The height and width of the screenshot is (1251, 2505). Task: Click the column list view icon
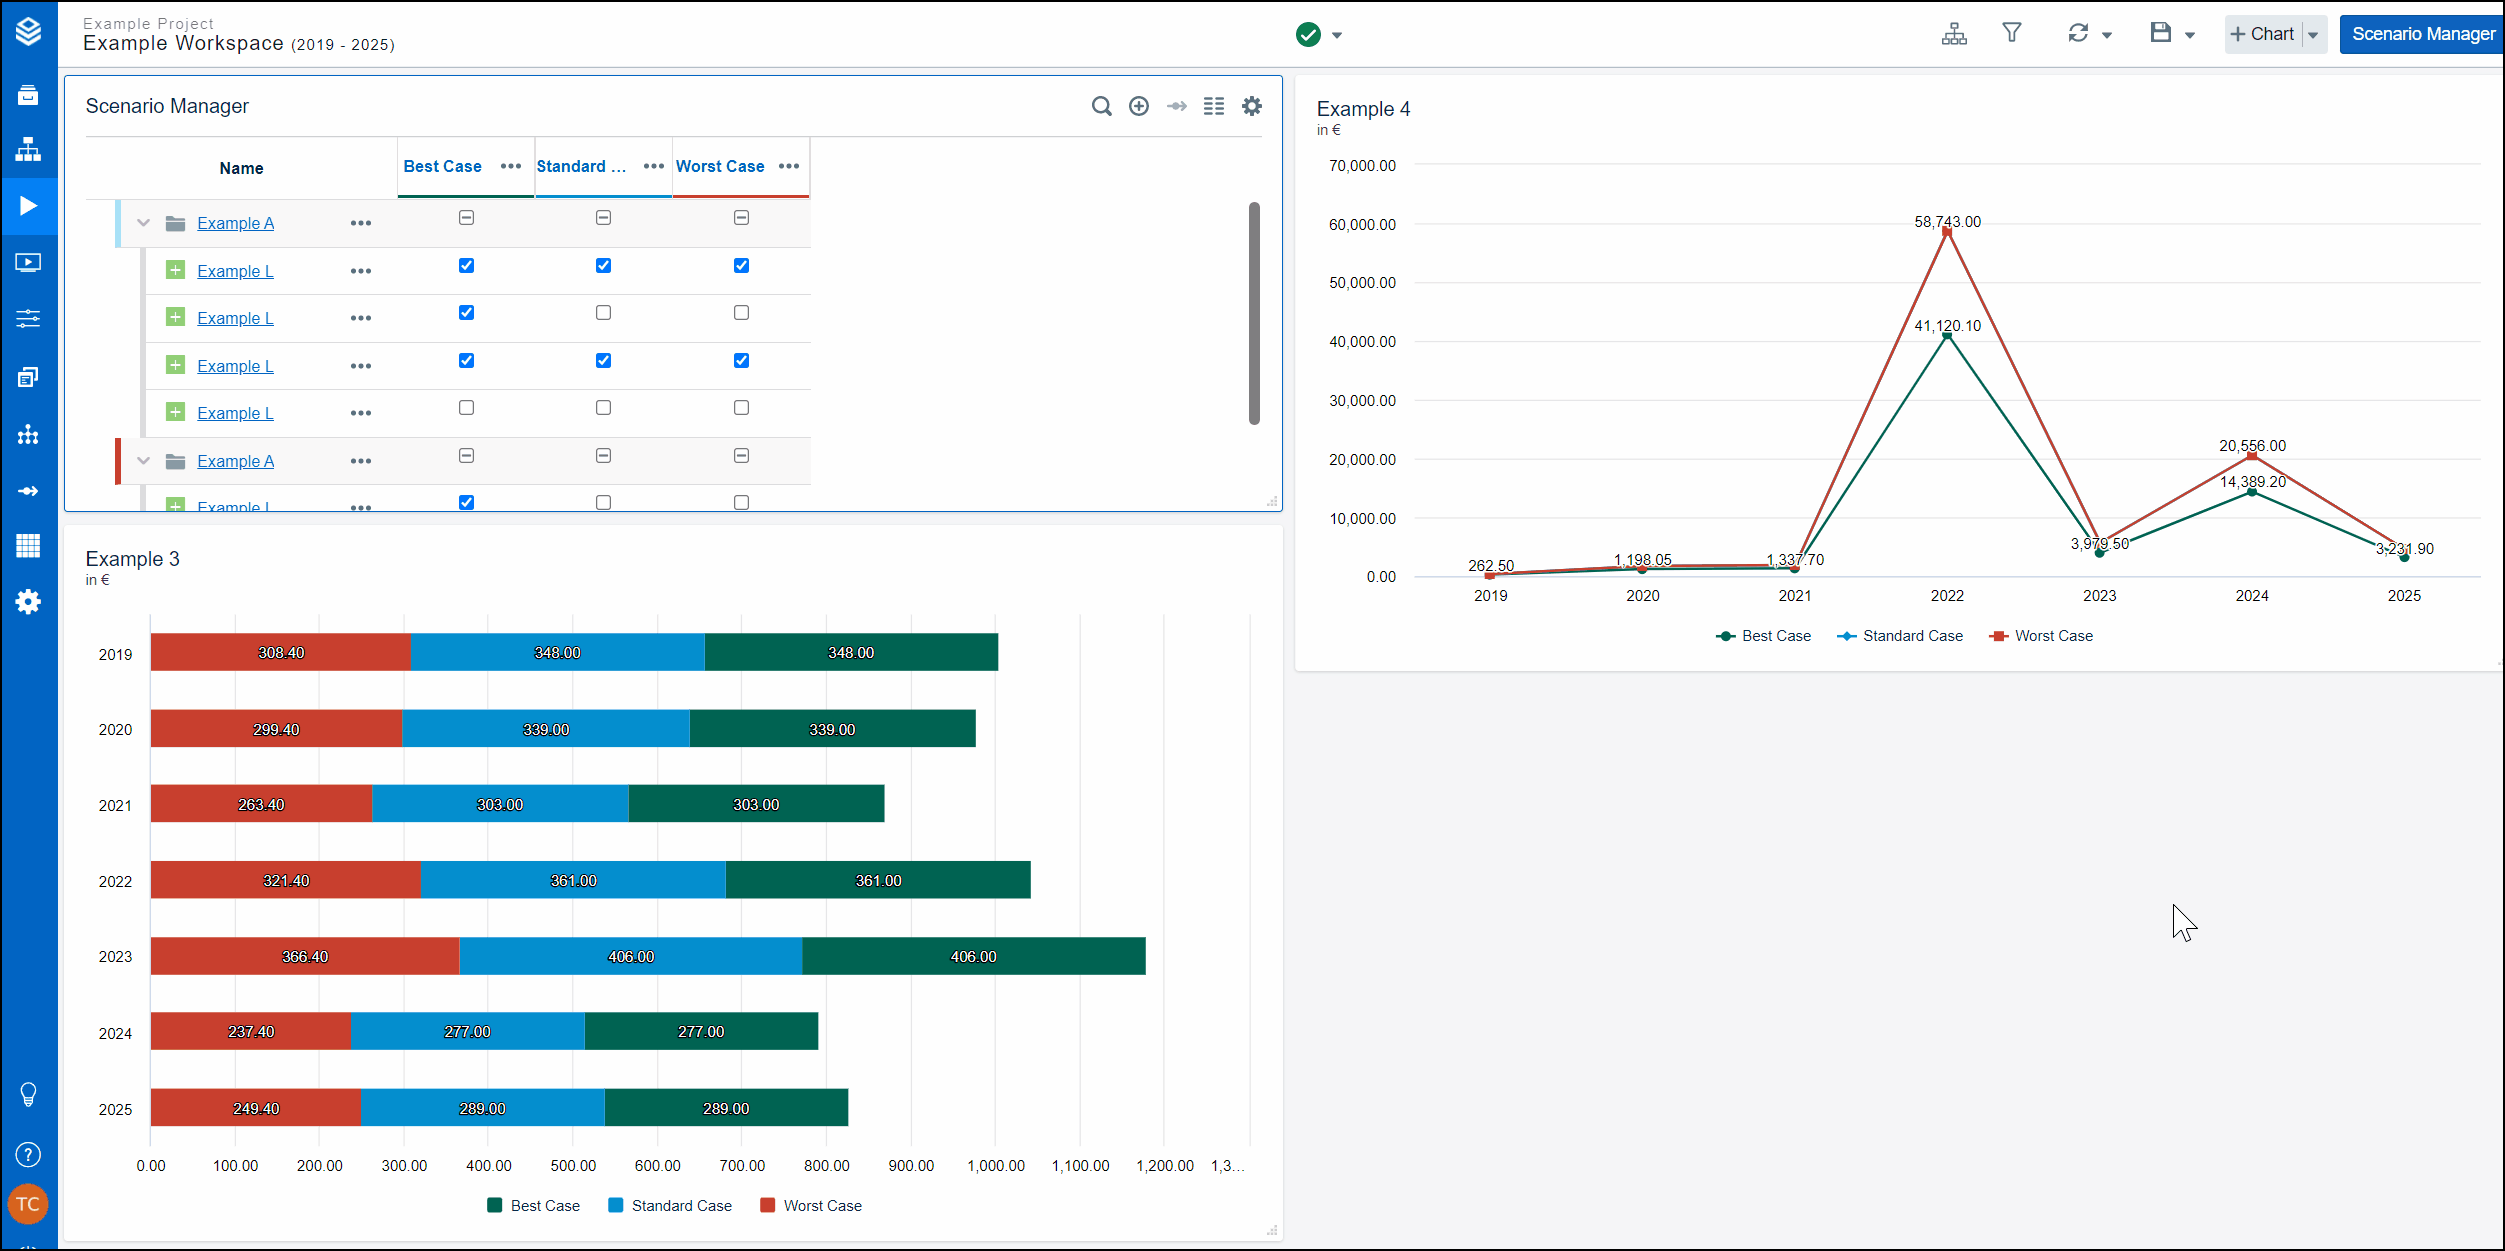1214,106
